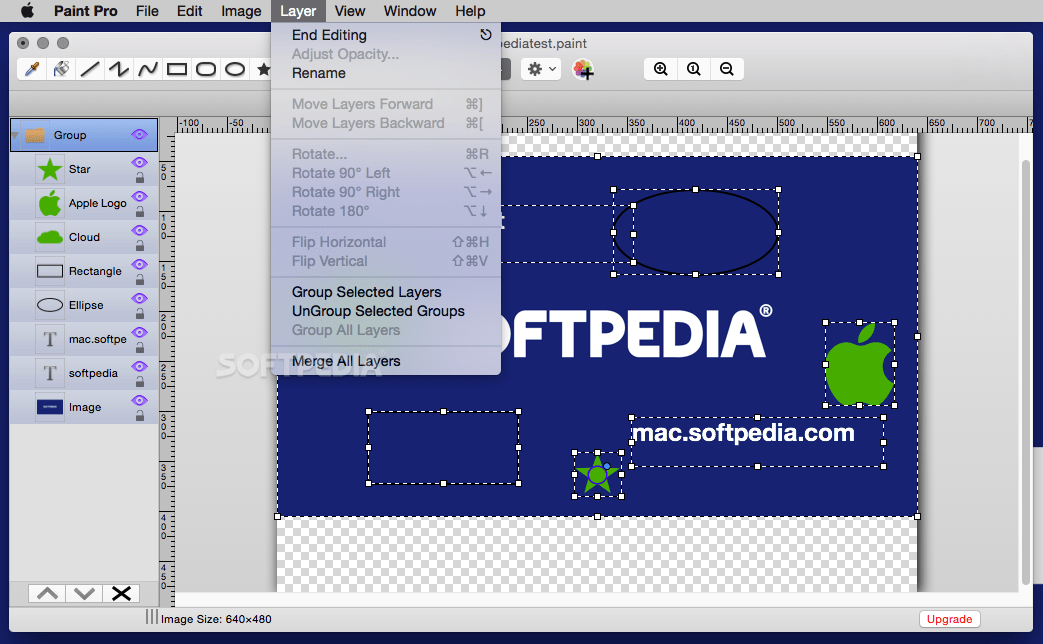
Task: Open the View menu
Action: coord(349,11)
